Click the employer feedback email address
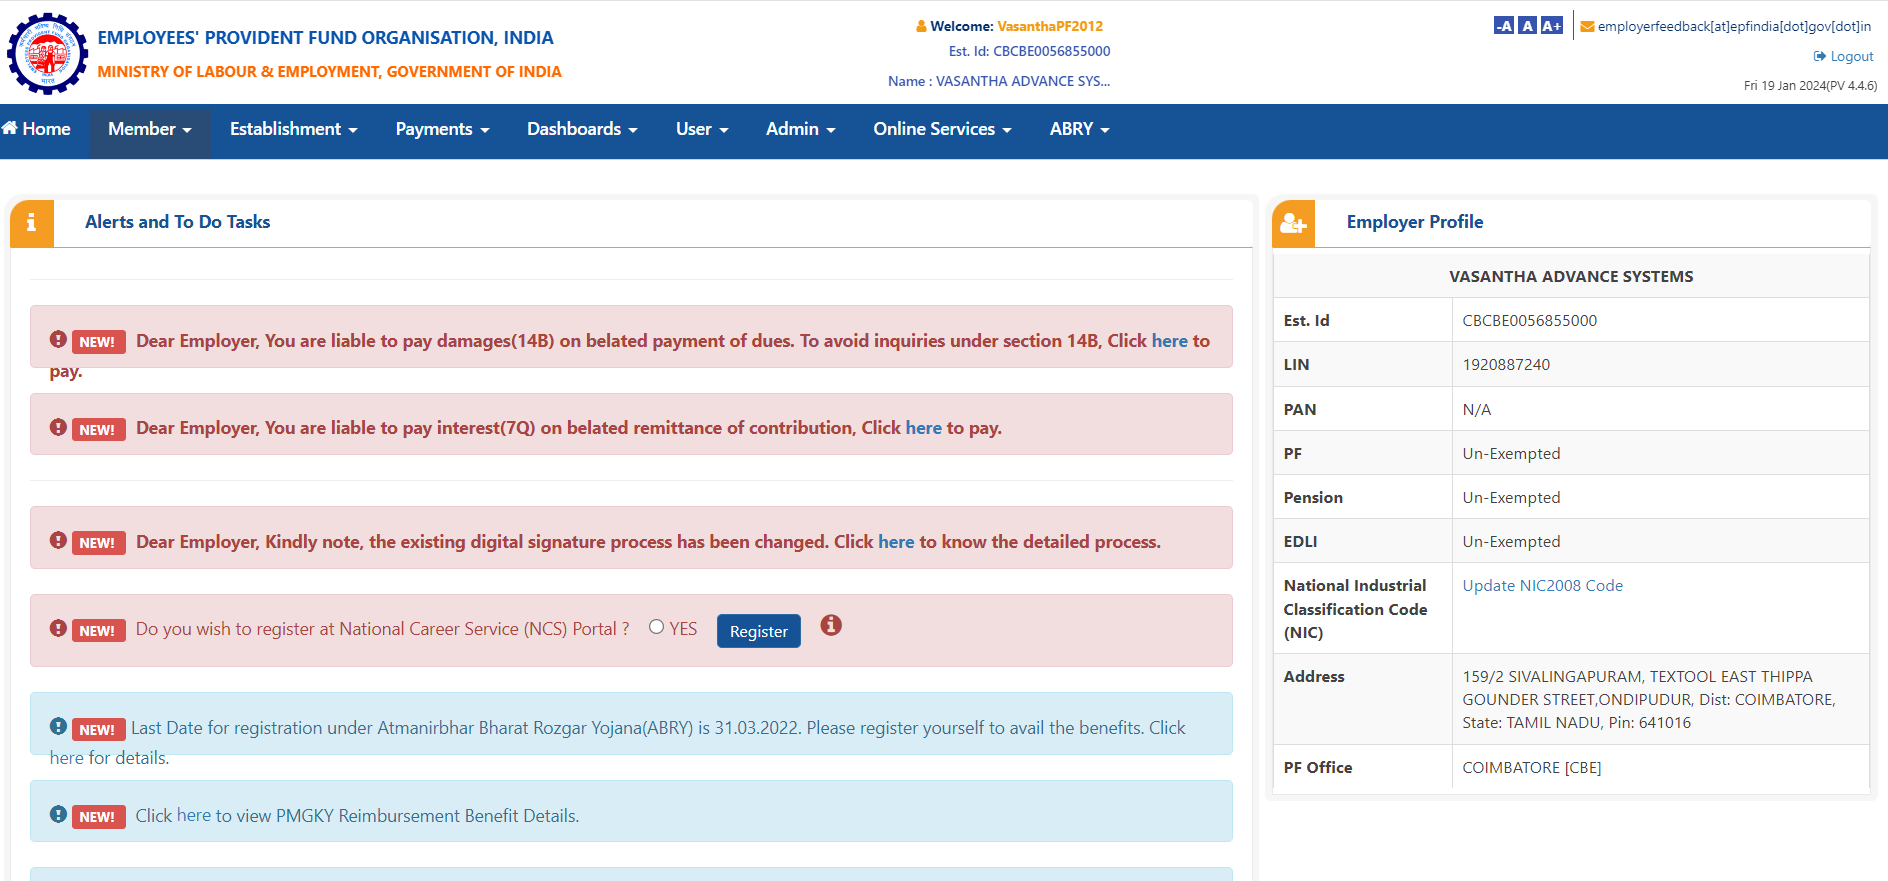 point(1734,27)
